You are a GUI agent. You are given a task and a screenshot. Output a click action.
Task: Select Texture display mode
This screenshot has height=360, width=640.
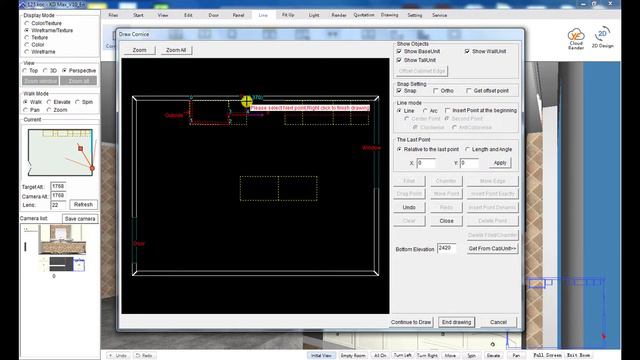[27, 38]
